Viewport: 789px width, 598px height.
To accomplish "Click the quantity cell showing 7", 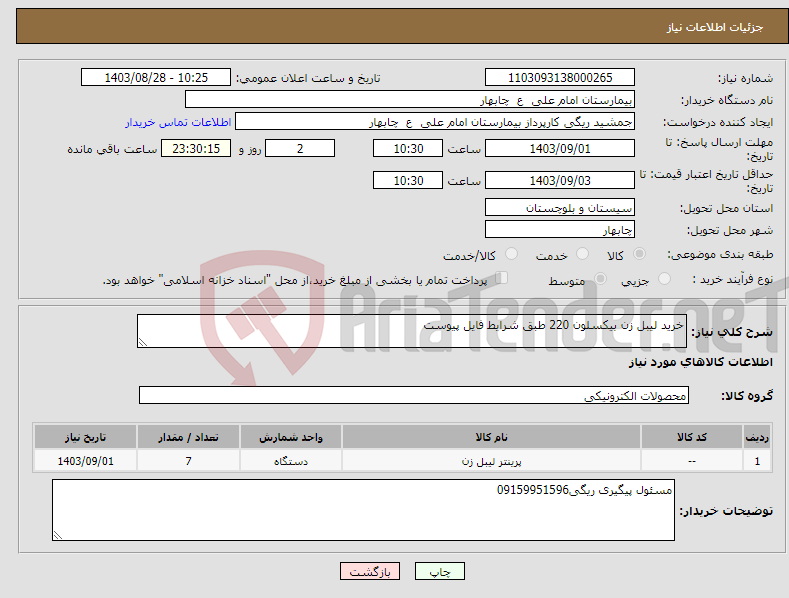I will (x=188, y=461).
